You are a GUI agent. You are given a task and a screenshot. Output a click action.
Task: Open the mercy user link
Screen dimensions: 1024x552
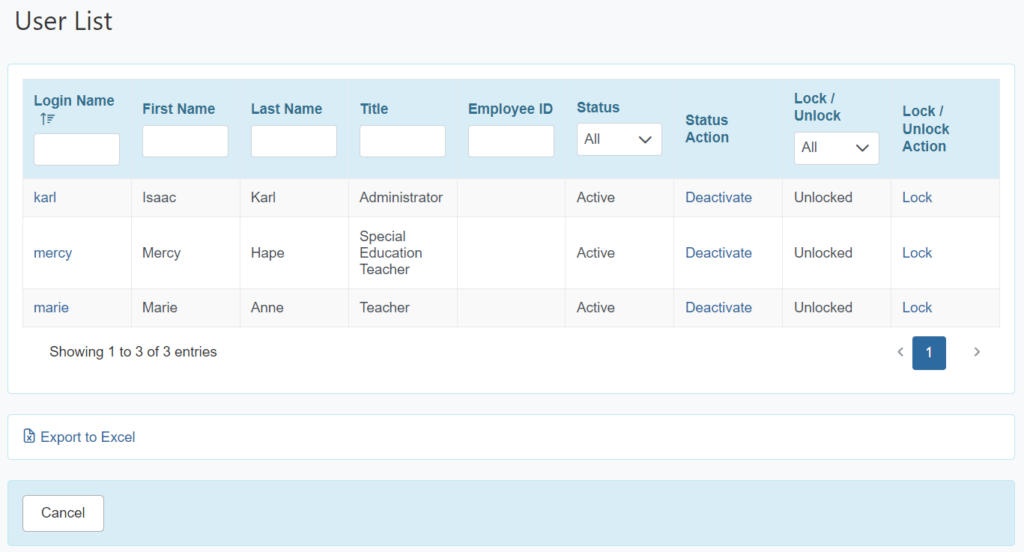coord(53,253)
